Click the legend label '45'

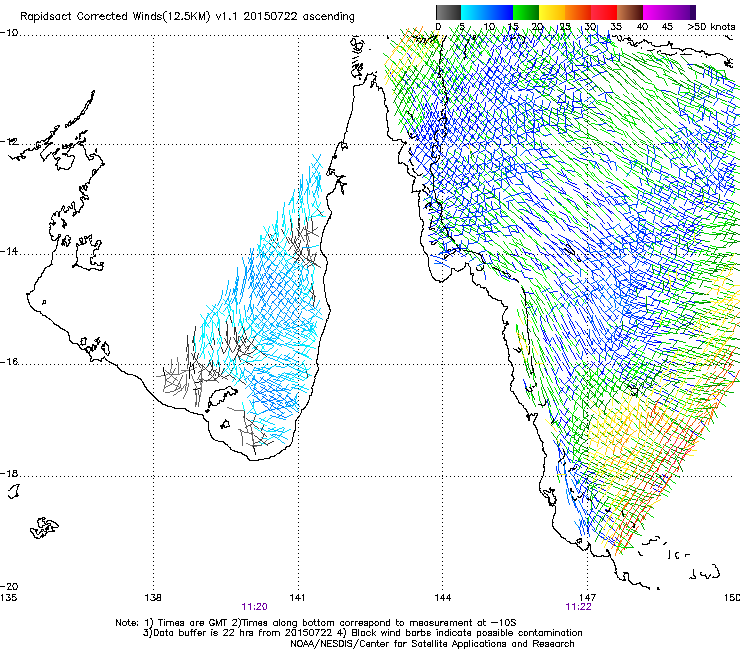pyautogui.click(x=667, y=27)
